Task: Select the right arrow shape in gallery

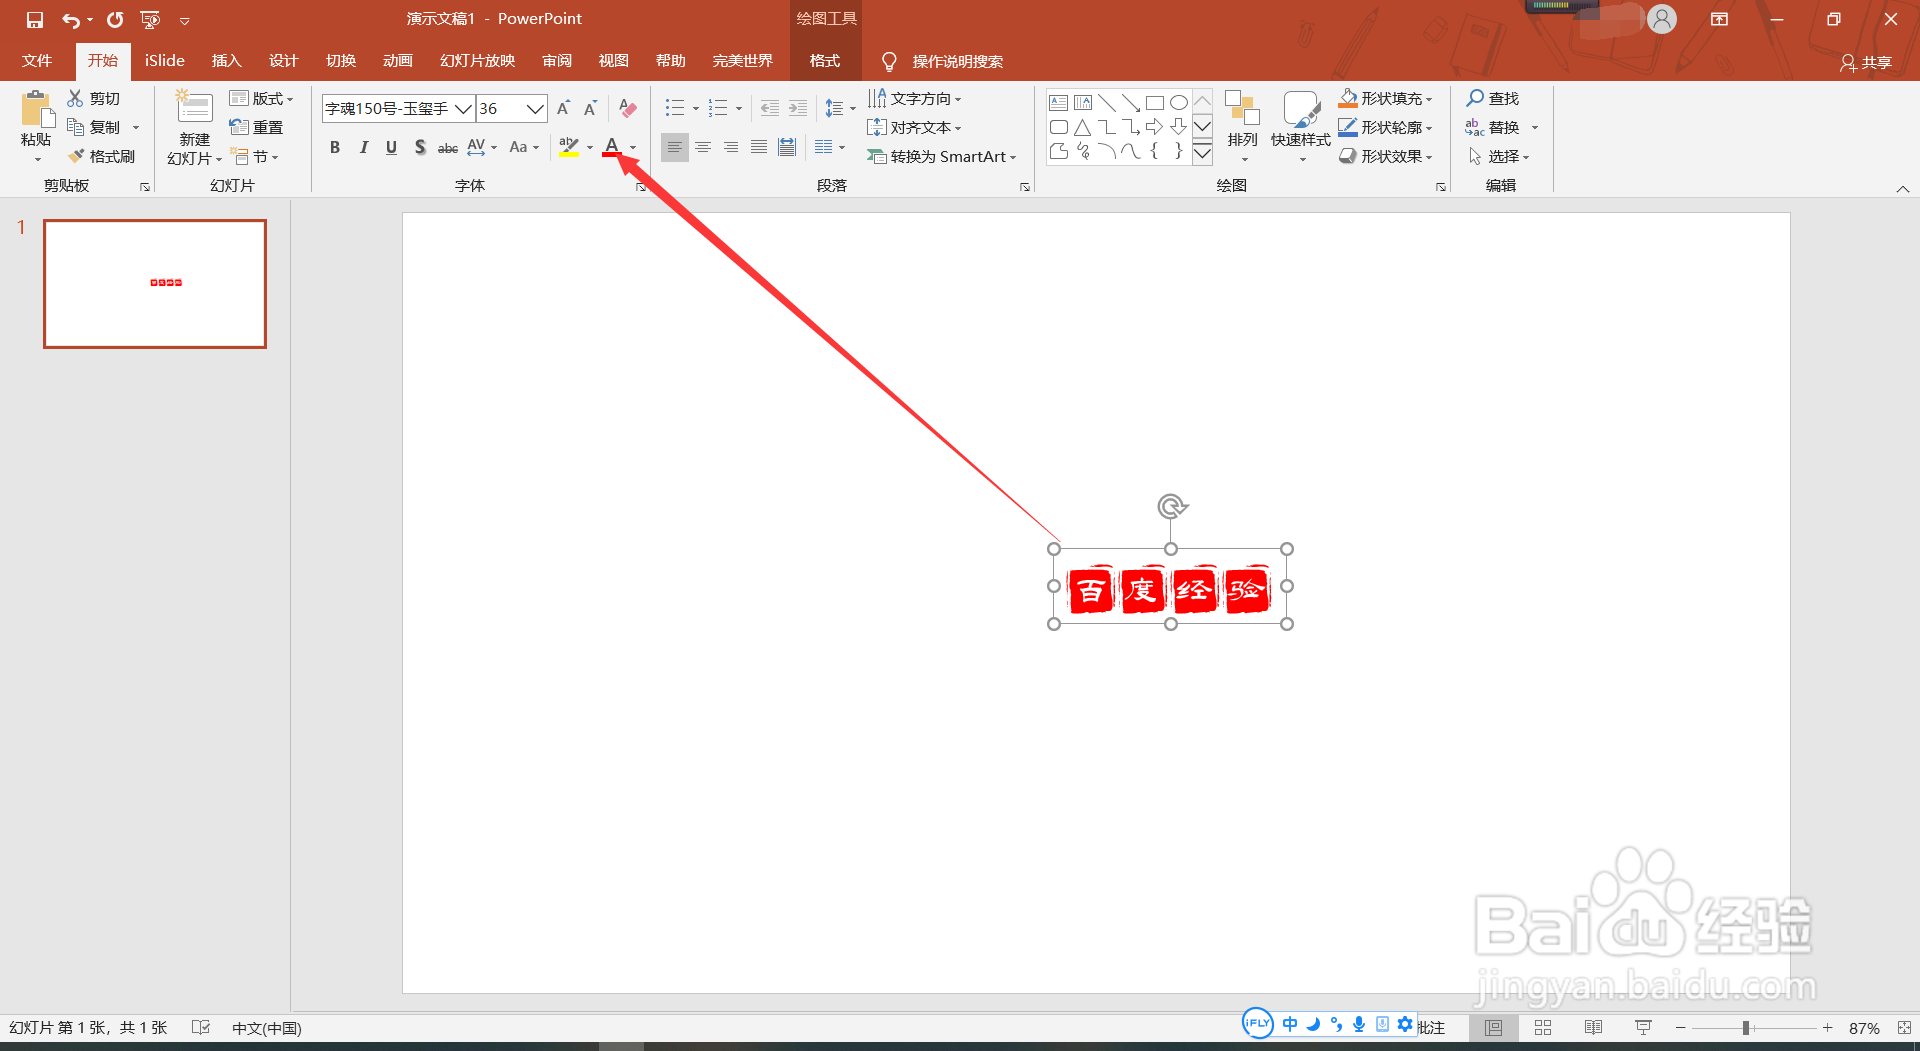Action: [x=1155, y=127]
